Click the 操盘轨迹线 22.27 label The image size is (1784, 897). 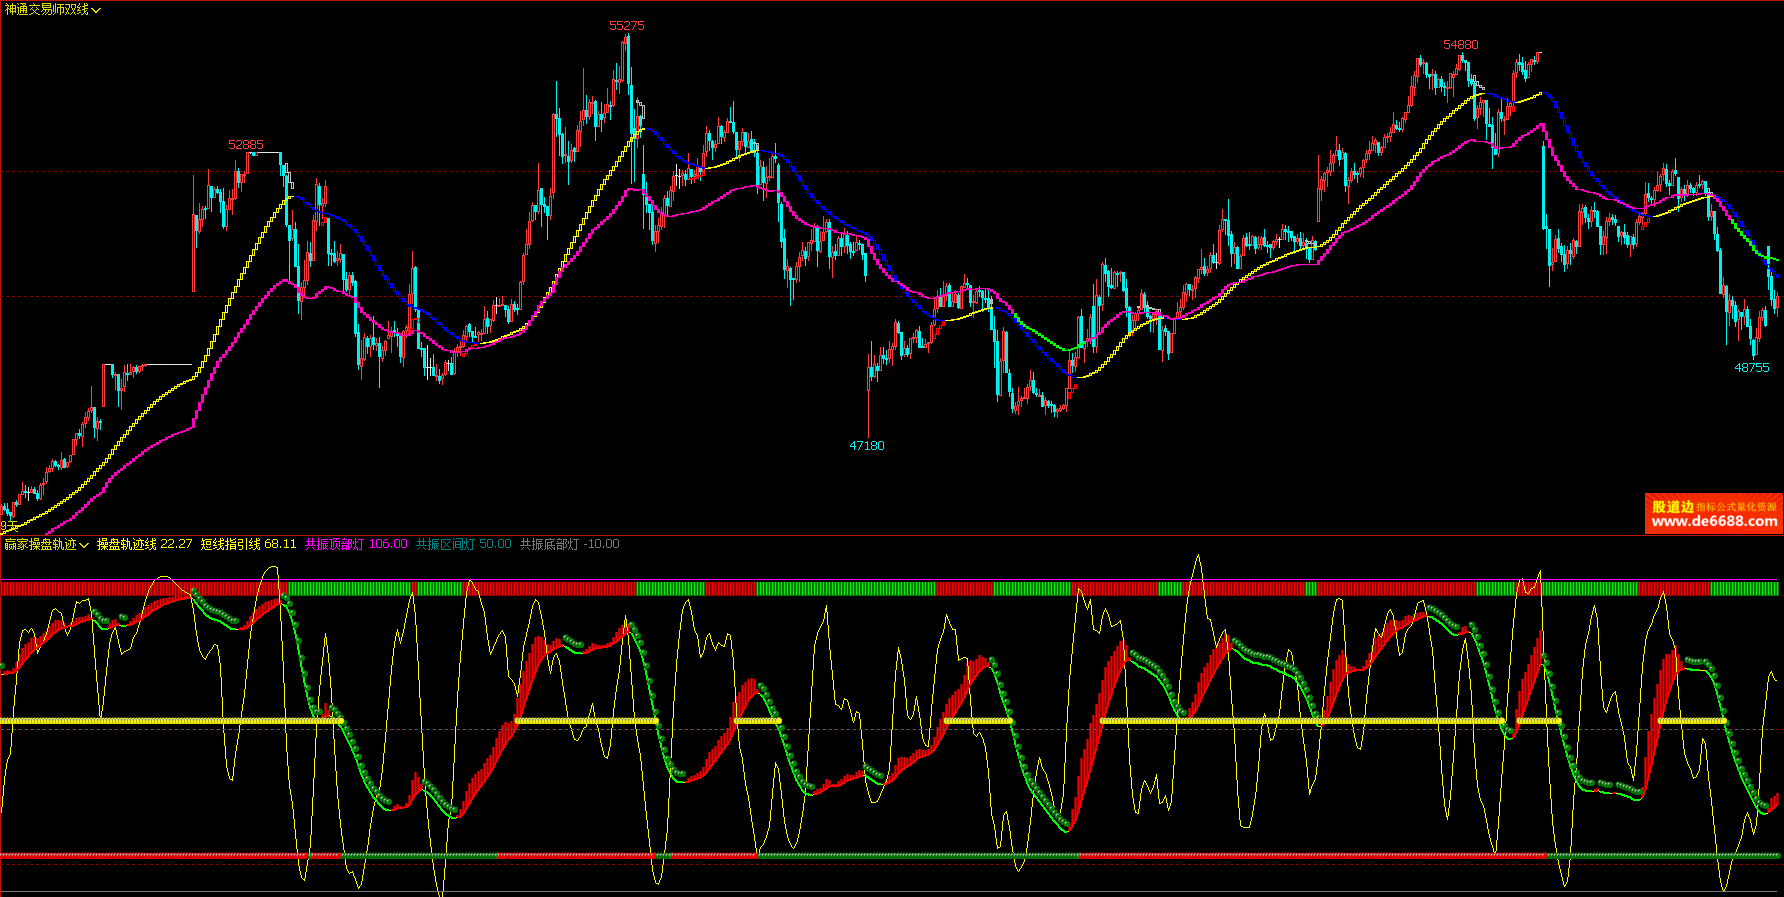click(144, 544)
